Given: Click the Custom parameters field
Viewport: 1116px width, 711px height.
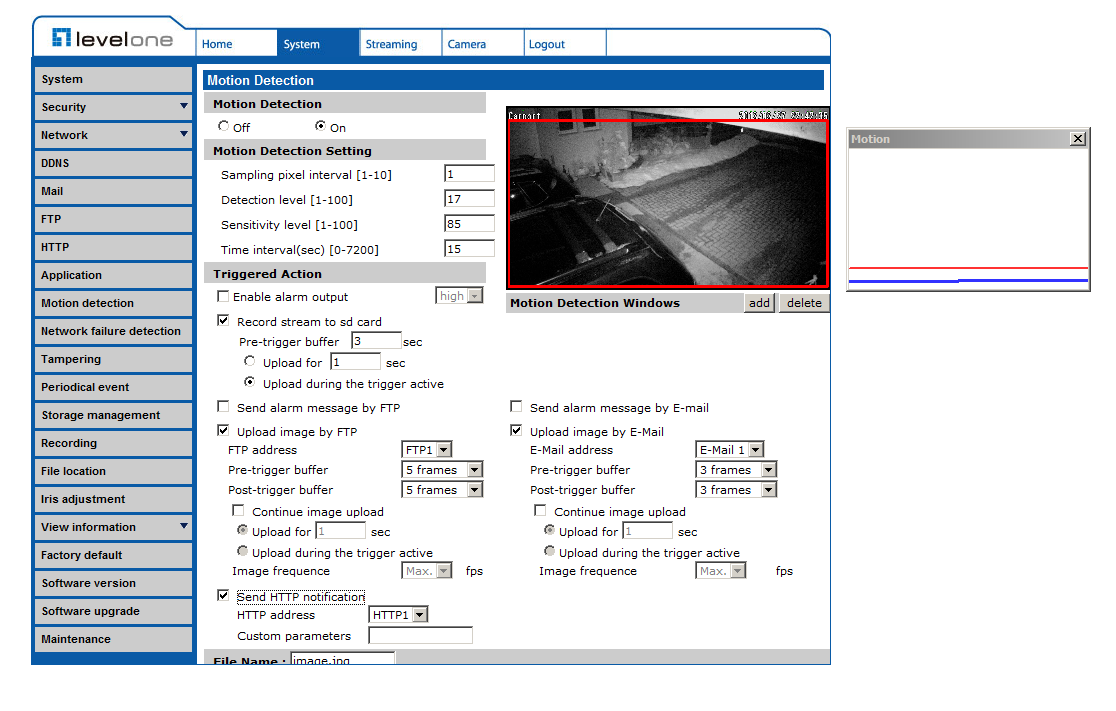Looking at the screenshot, I should coord(421,636).
